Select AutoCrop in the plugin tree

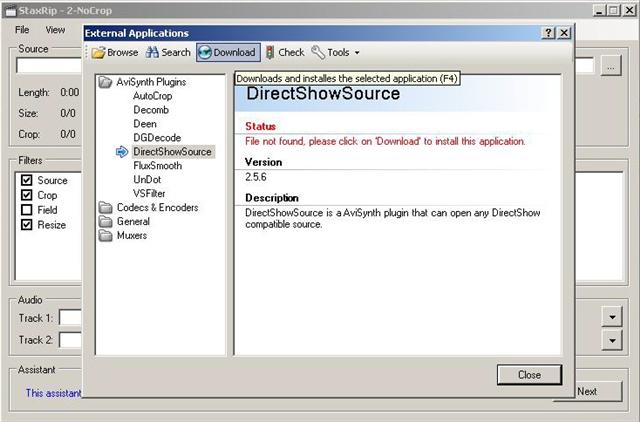tap(153, 96)
